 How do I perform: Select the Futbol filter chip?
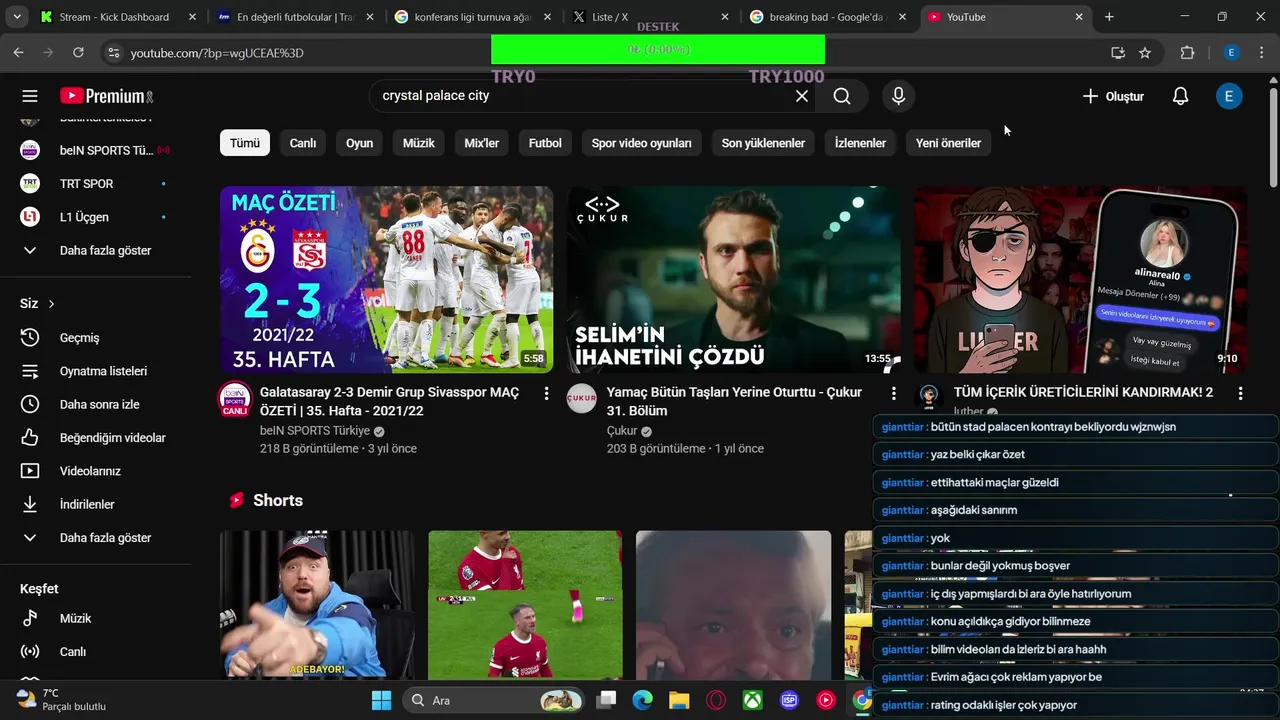pyautogui.click(x=545, y=143)
